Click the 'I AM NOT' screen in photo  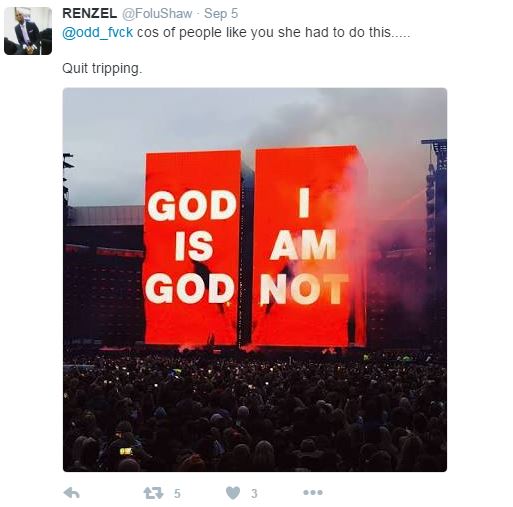307,247
